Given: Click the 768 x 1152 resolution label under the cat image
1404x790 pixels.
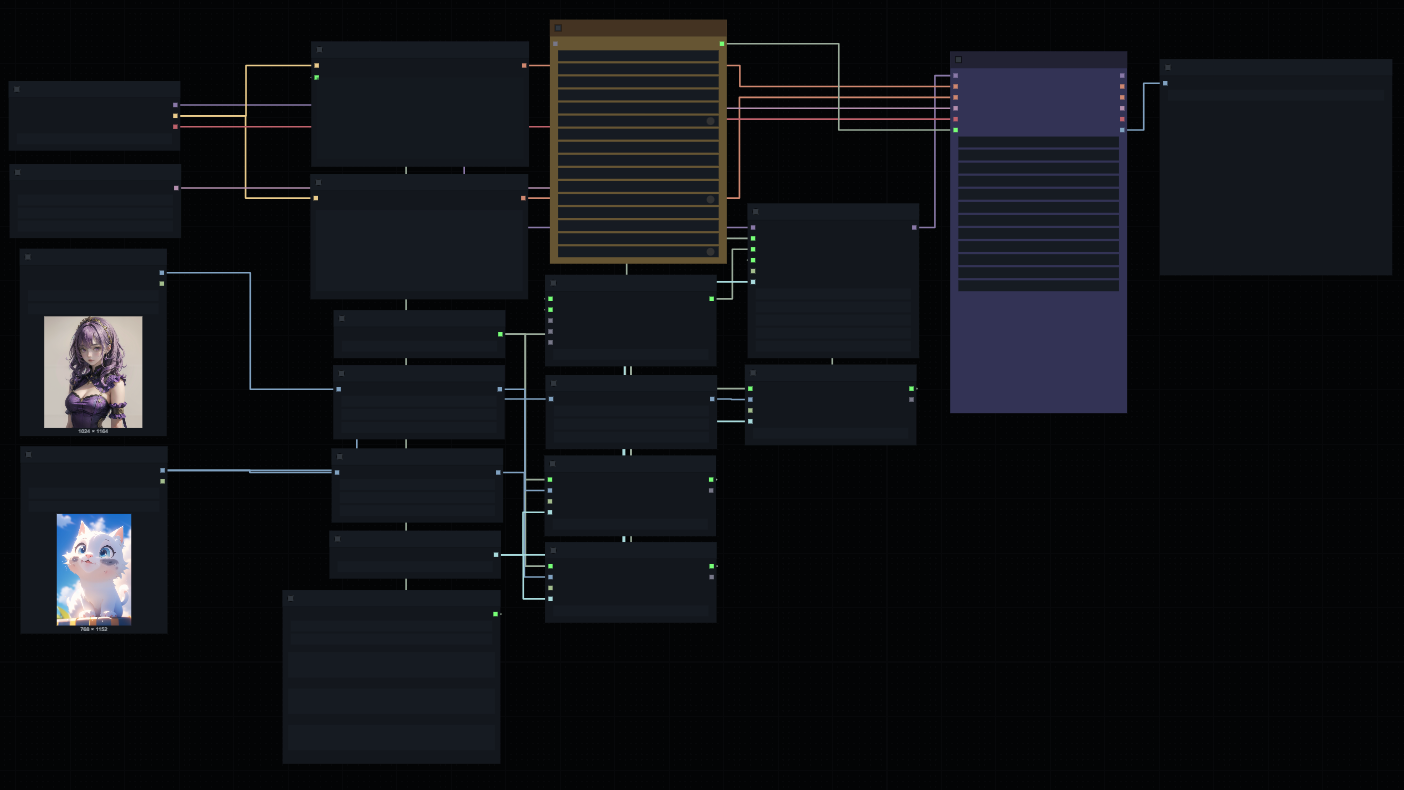Looking at the screenshot, I should pos(93,630).
